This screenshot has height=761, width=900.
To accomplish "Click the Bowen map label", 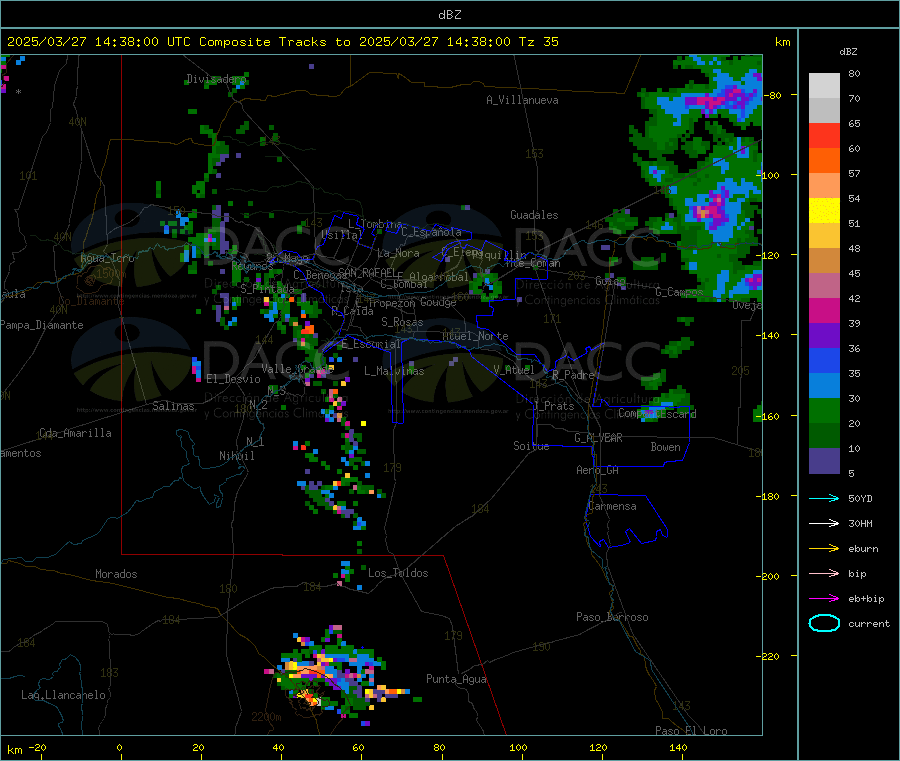I will click(665, 447).
